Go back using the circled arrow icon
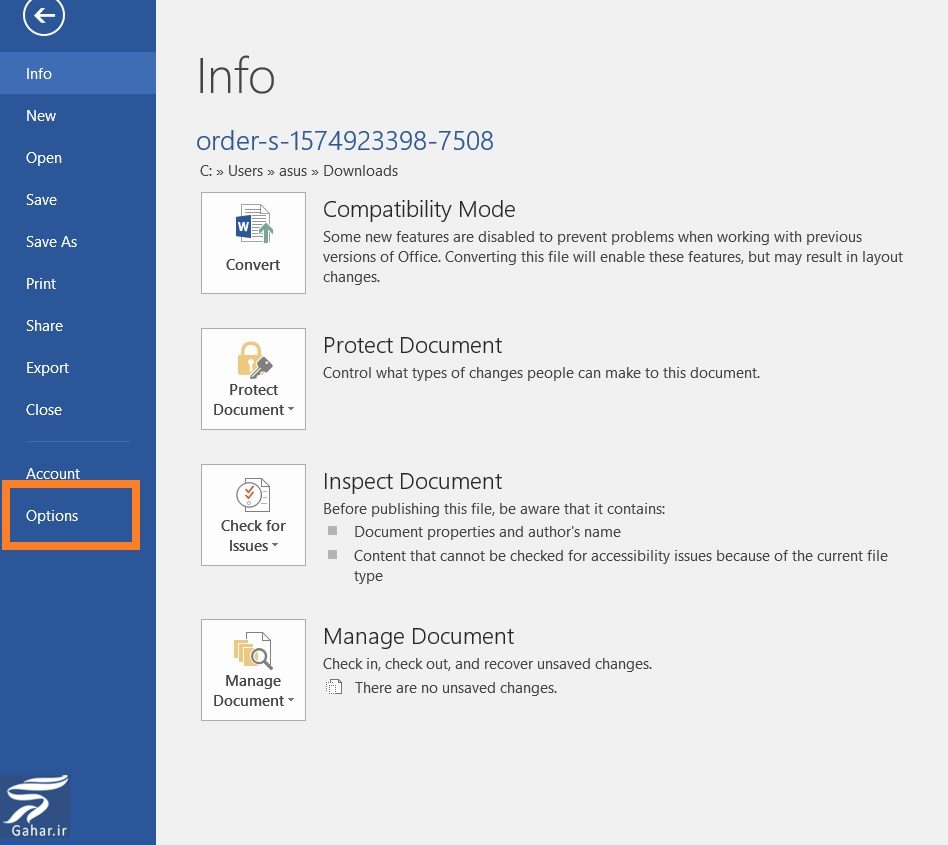This screenshot has width=948, height=845. 44,15
